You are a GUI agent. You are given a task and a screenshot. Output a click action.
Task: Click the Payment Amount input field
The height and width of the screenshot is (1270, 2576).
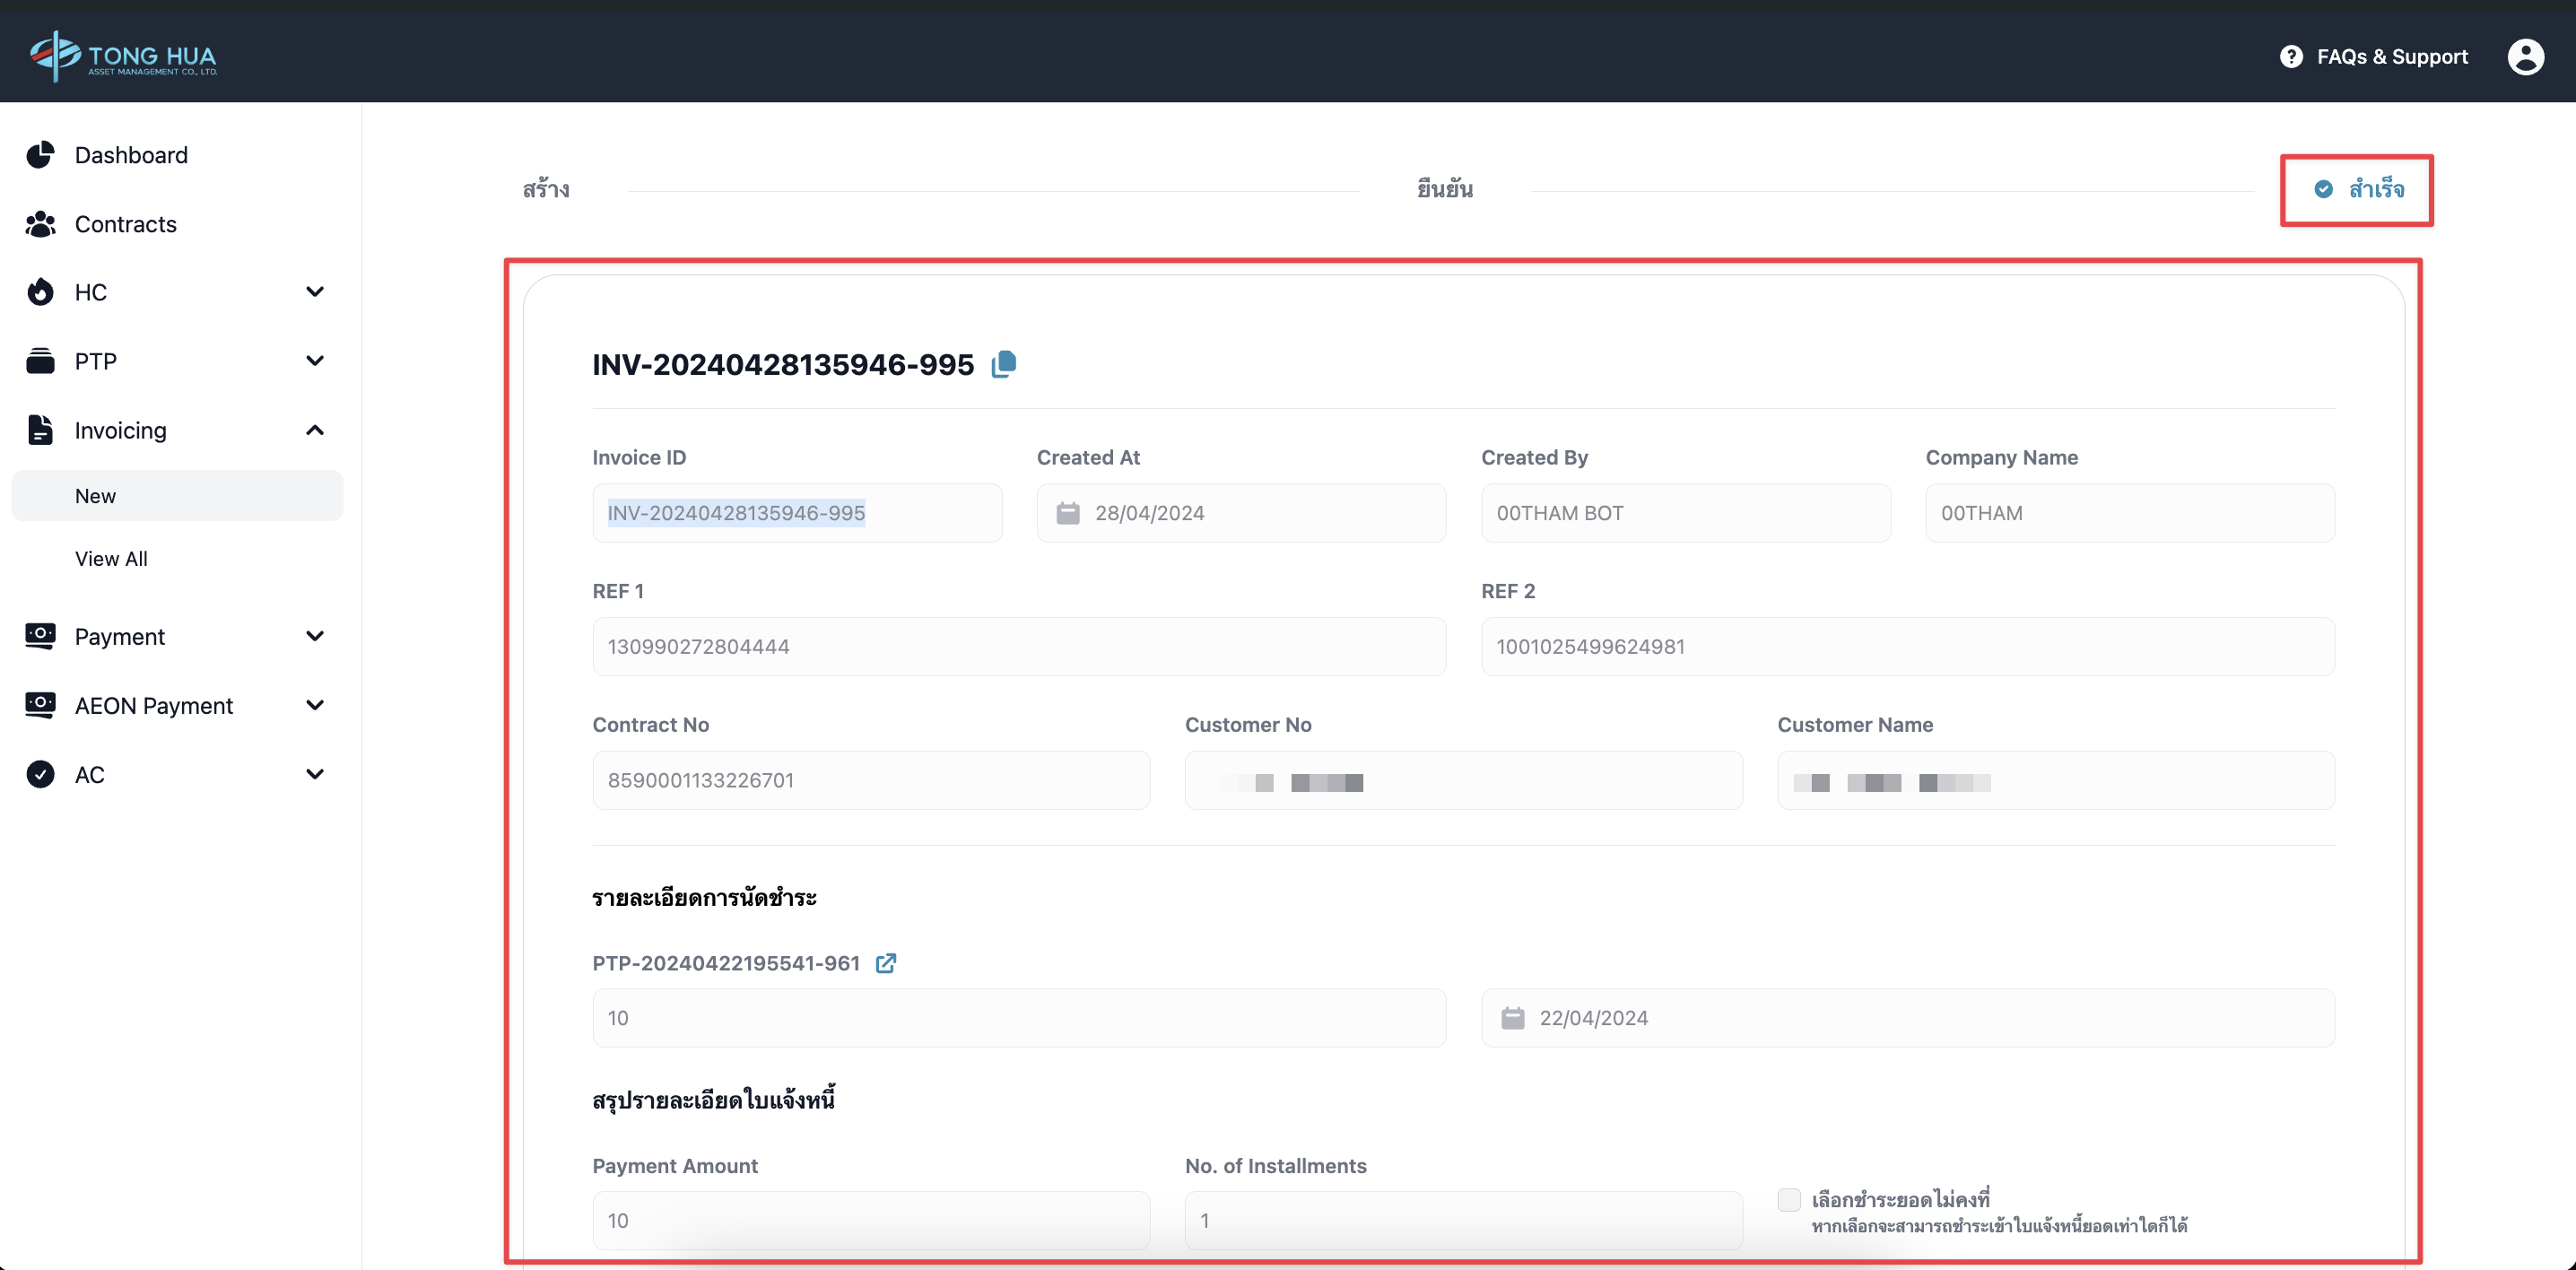pos(870,1220)
